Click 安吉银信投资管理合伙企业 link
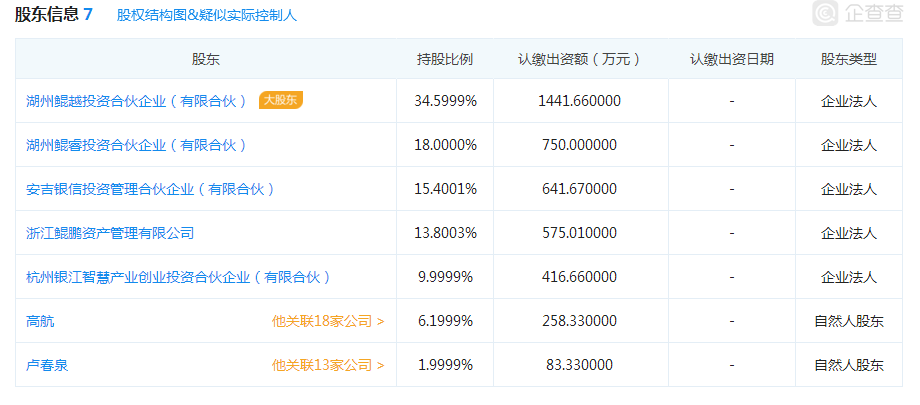The width and height of the screenshot is (920, 405). coord(150,189)
